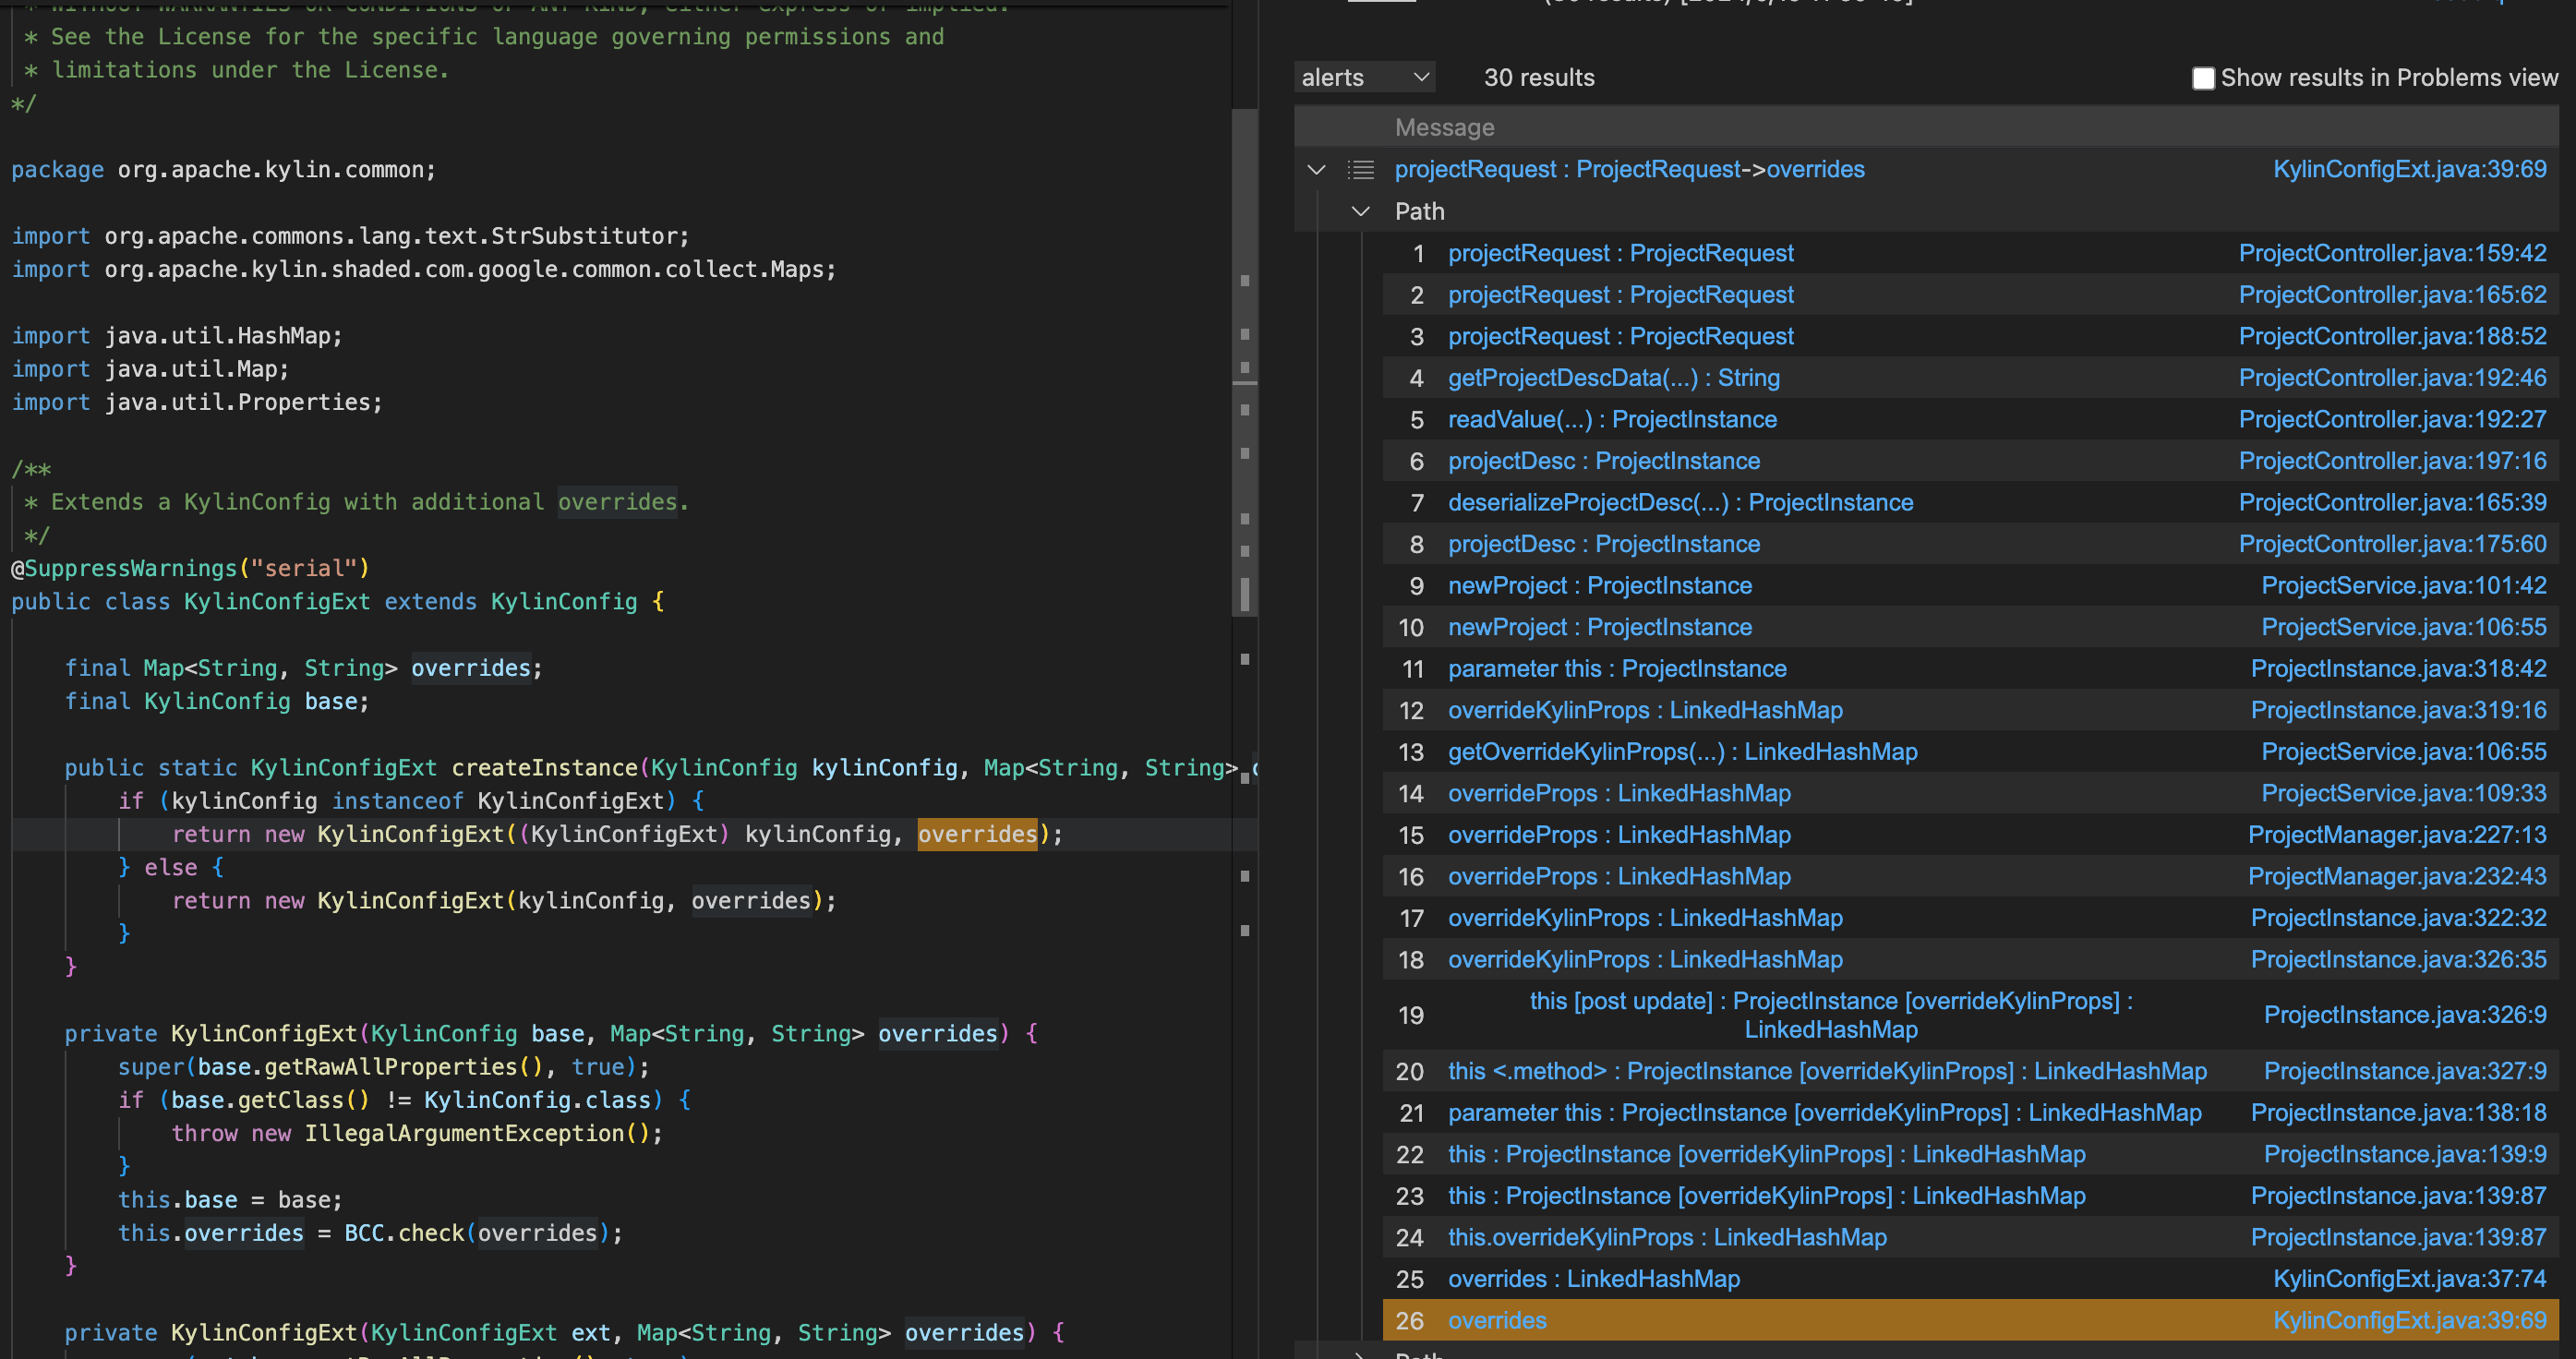Select path step 8 projectDesc : ProjectInstance
The image size is (2576, 1359).
(x=1604, y=544)
